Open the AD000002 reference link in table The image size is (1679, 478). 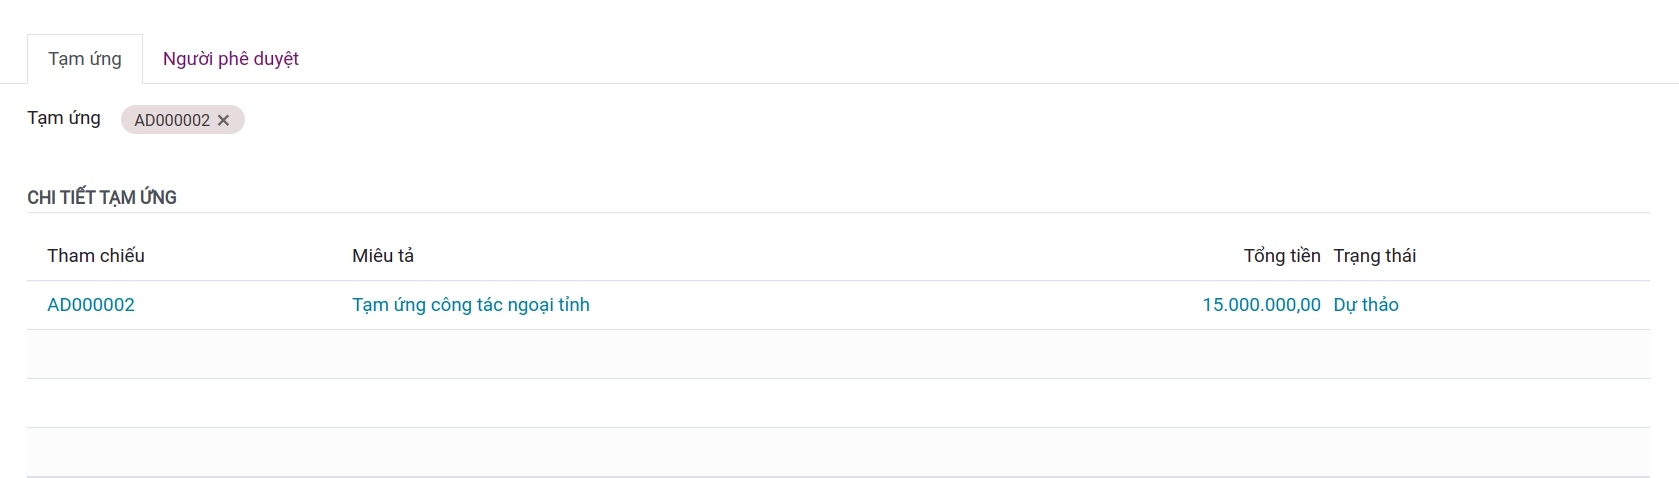[x=91, y=305]
